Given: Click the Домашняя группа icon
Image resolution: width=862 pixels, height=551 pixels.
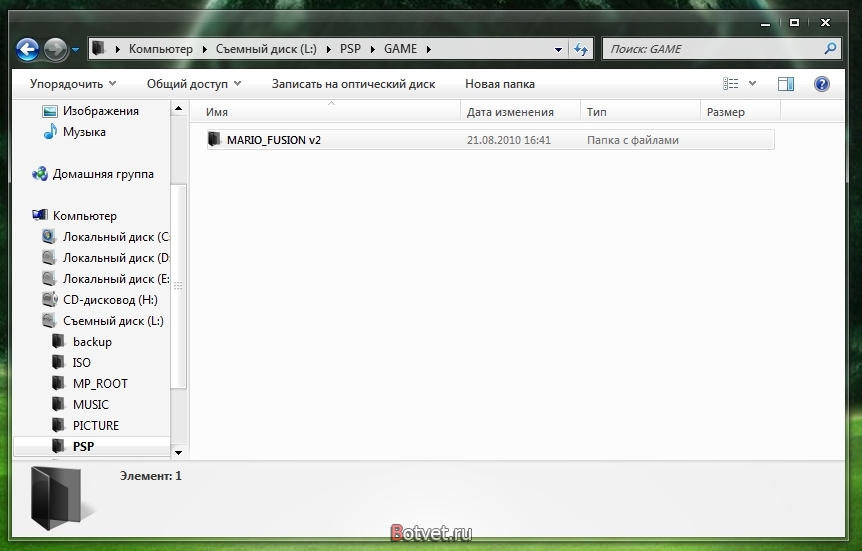Looking at the screenshot, I should point(40,174).
